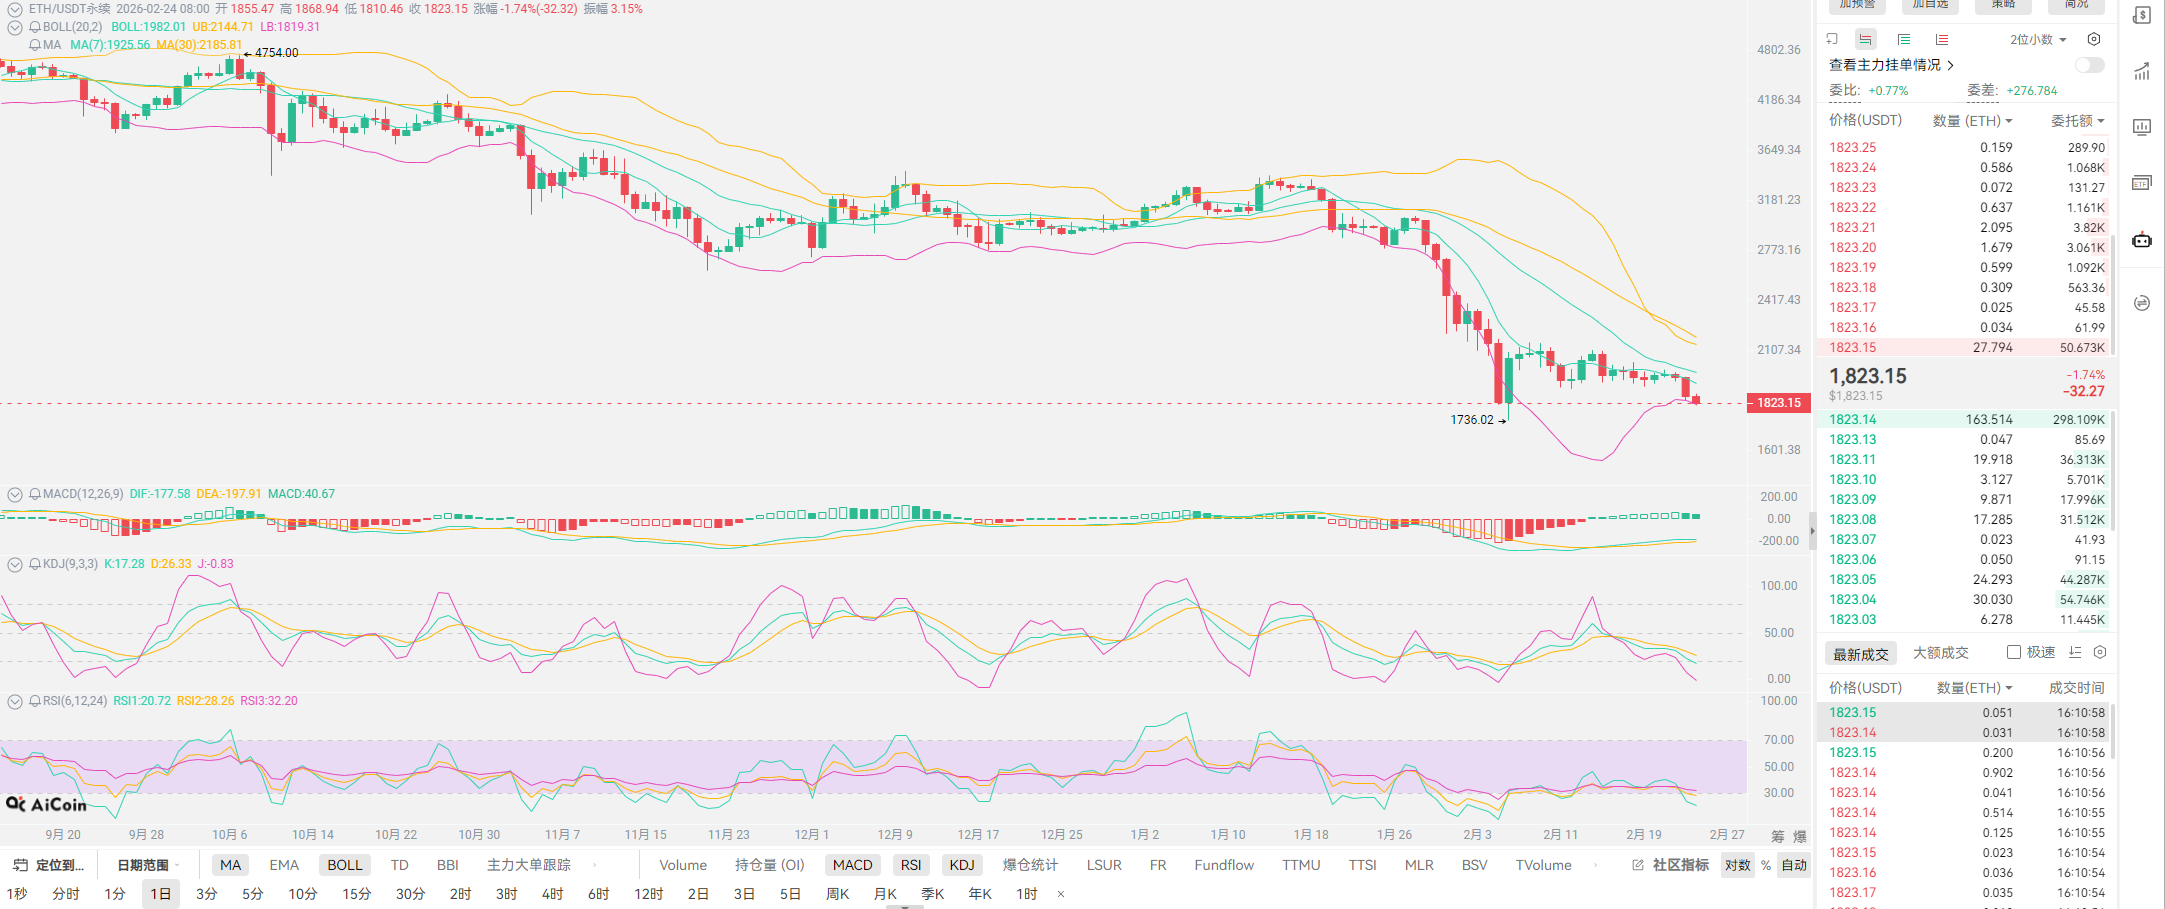
Task: Toggle the 查看主力挂单情况 switch
Action: (2089, 65)
